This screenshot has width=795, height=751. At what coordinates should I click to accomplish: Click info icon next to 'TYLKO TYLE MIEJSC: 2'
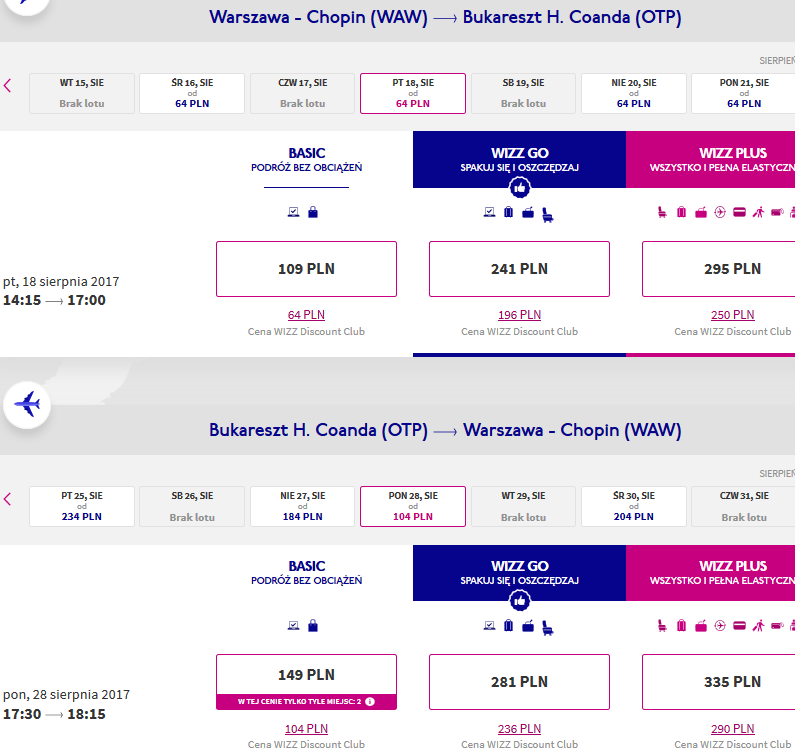pyautogui.click(x=370, y=701)
